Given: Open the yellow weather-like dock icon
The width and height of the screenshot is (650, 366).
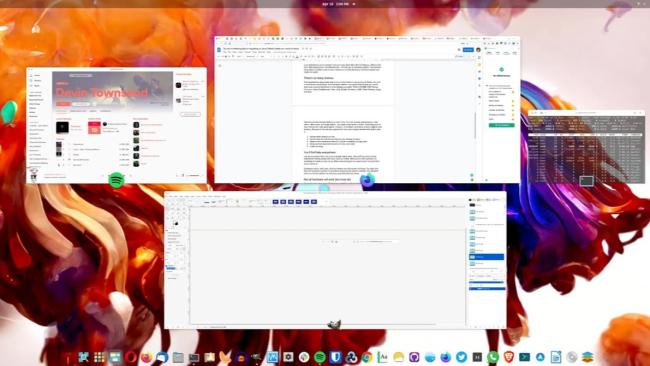Looking at the screenshot, I should click(398, 357).
